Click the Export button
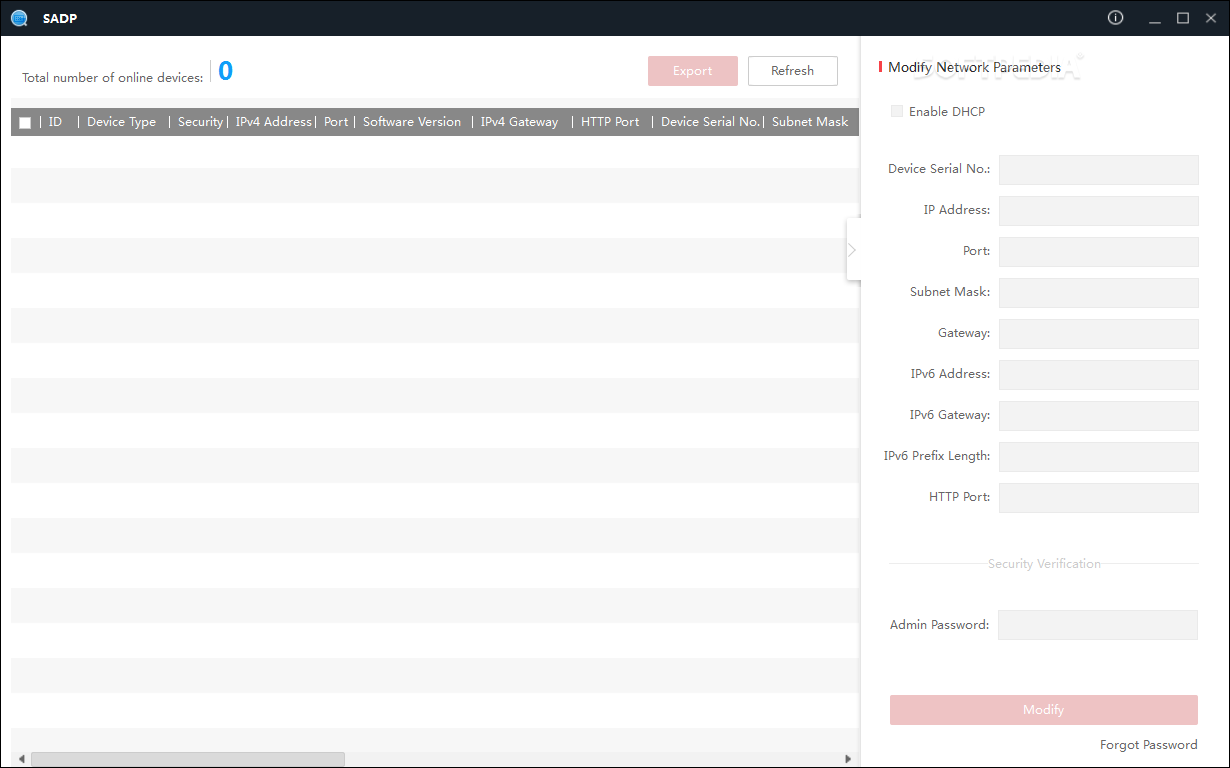The image size is (1230, 768). pyautogui.click(x=692, y=71)
